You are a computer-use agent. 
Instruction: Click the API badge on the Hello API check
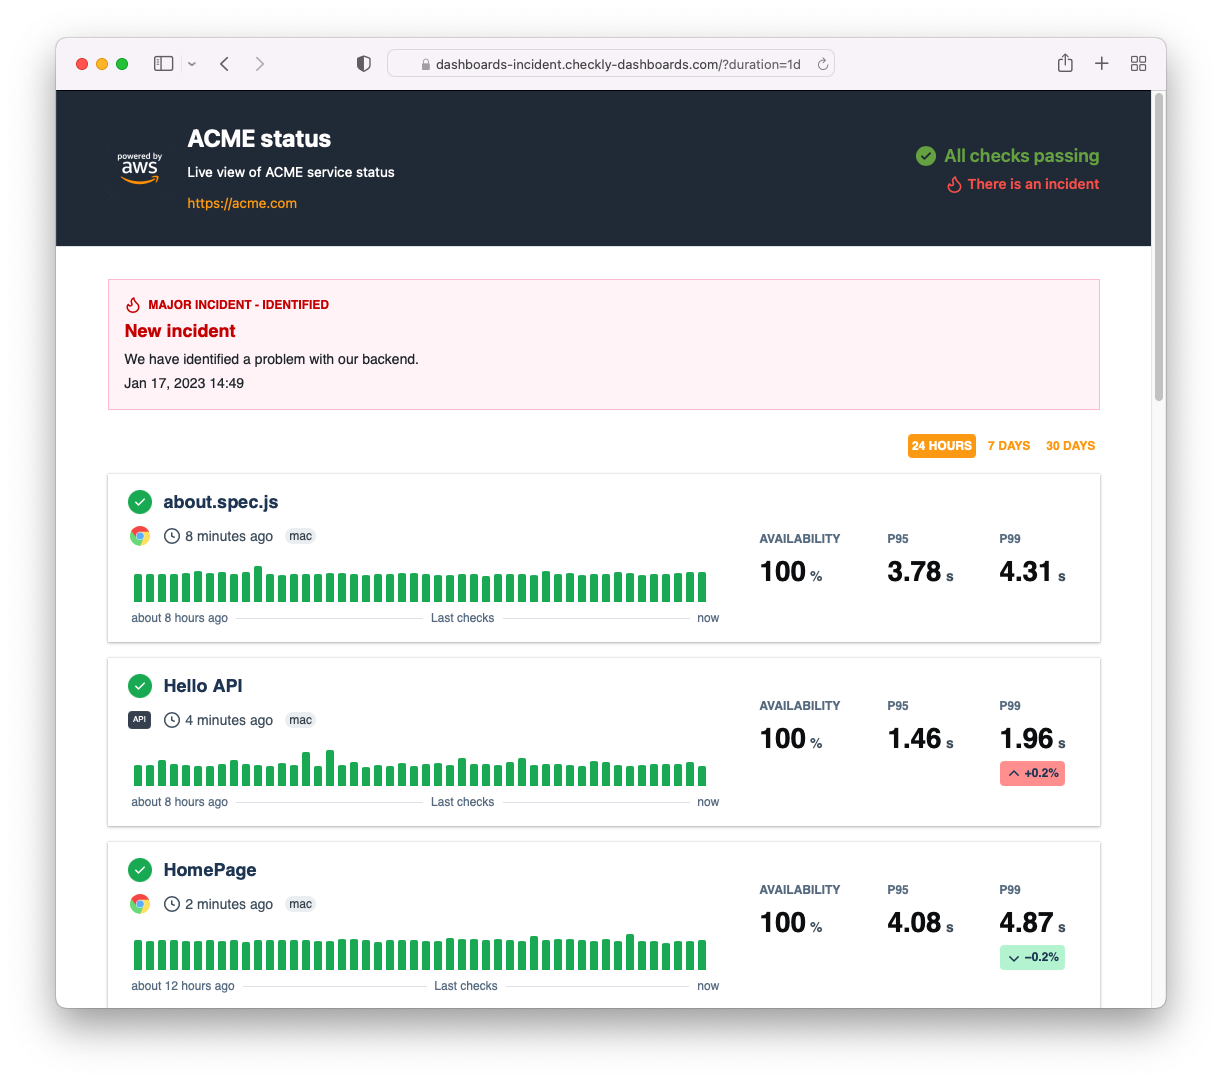pos(139,719)
